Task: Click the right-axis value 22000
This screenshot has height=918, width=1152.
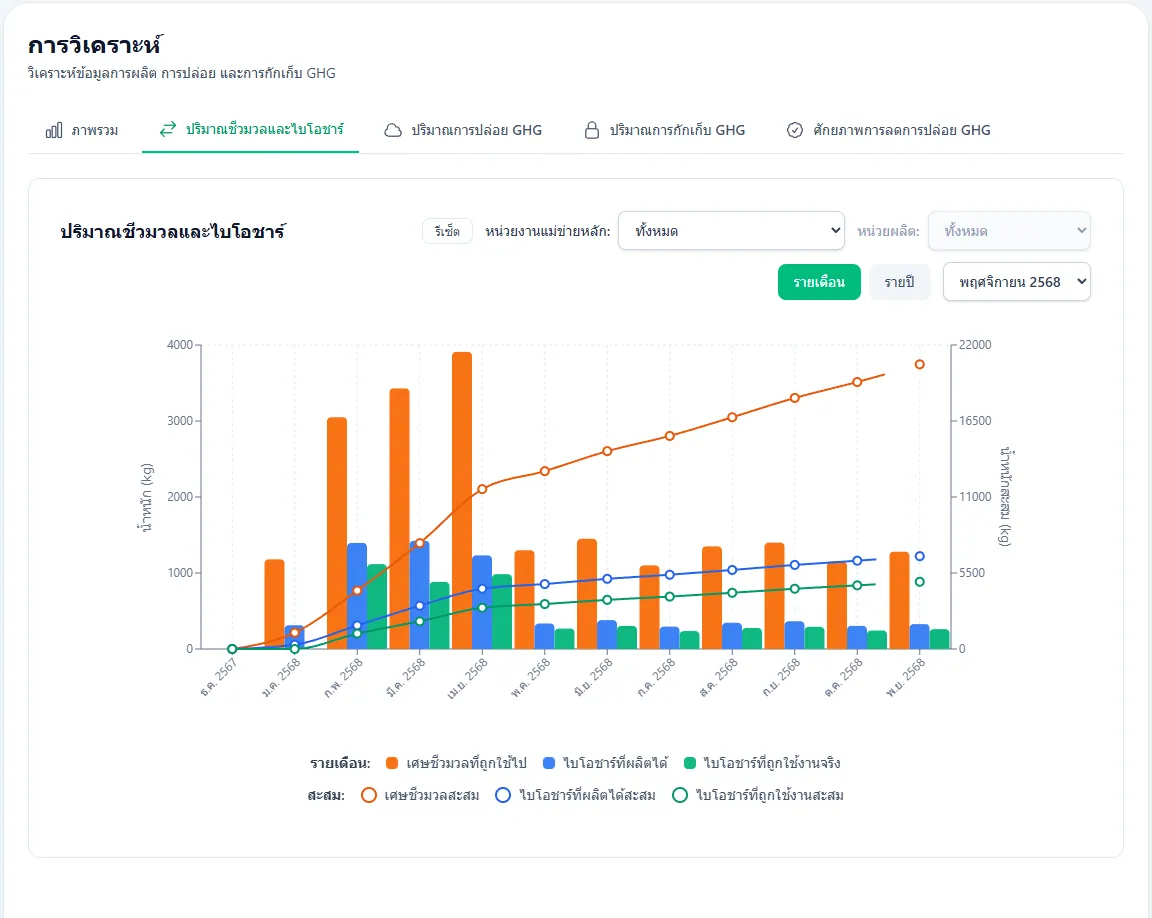Action: (975, 344)
